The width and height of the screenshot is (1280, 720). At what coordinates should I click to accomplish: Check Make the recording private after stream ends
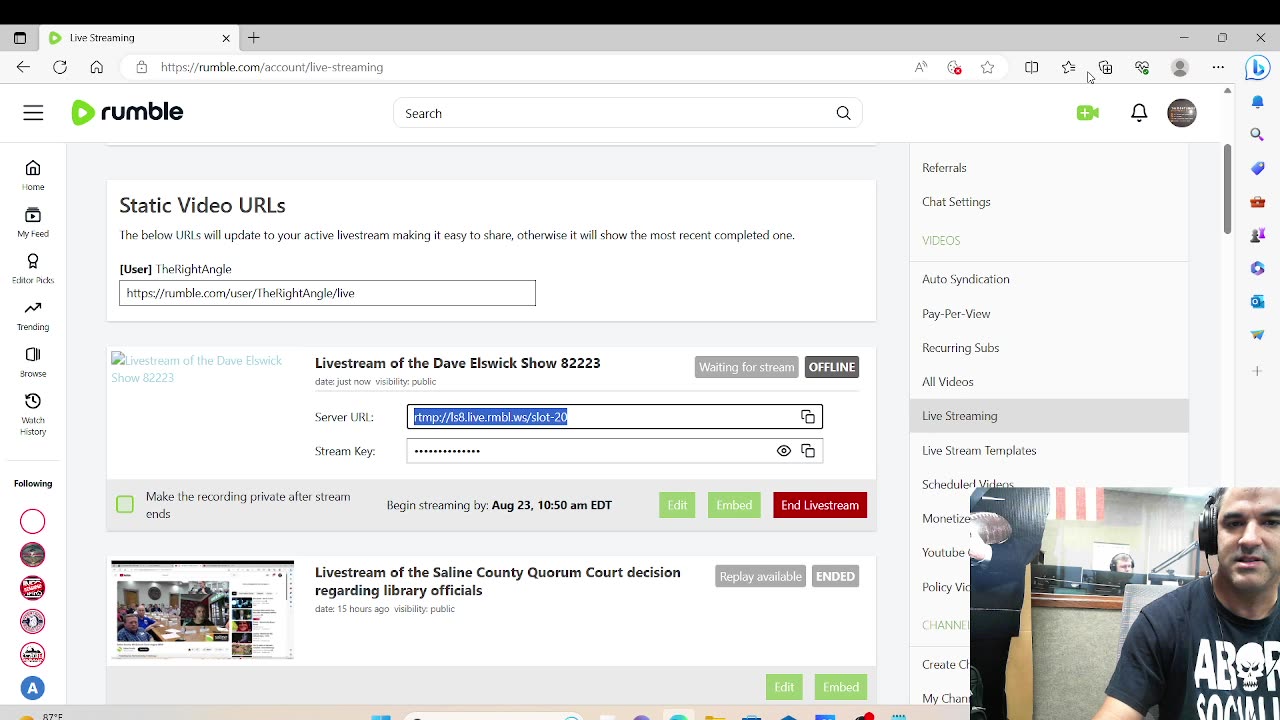click(x=125, y=505)
